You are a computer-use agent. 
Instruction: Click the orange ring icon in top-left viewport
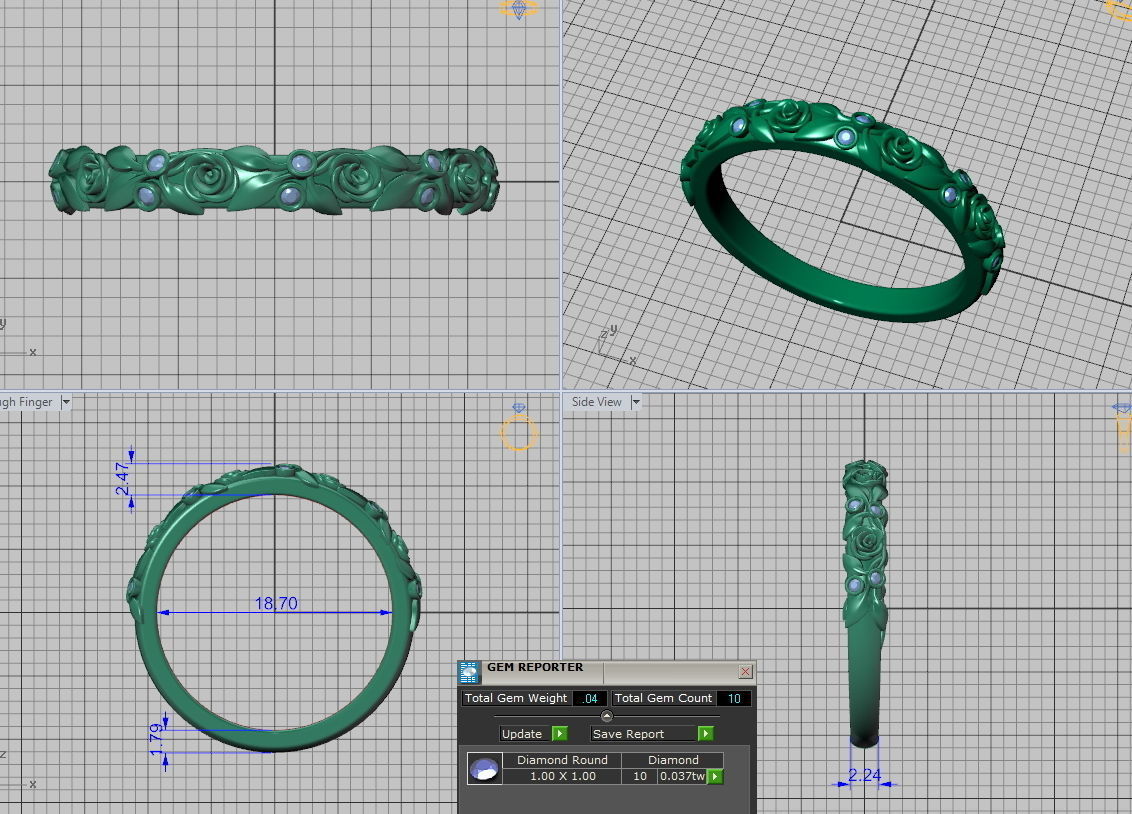click(519, 9)
